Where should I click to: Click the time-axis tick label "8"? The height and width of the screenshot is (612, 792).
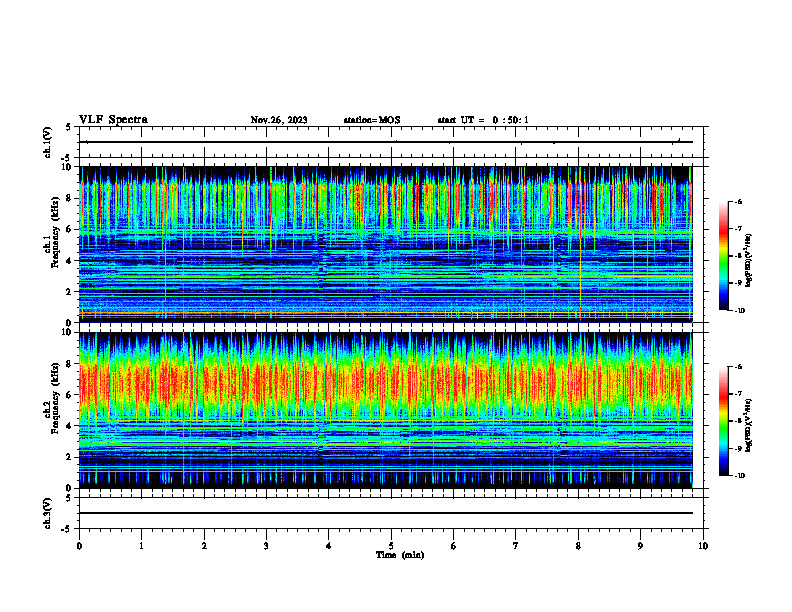[578, 546]
